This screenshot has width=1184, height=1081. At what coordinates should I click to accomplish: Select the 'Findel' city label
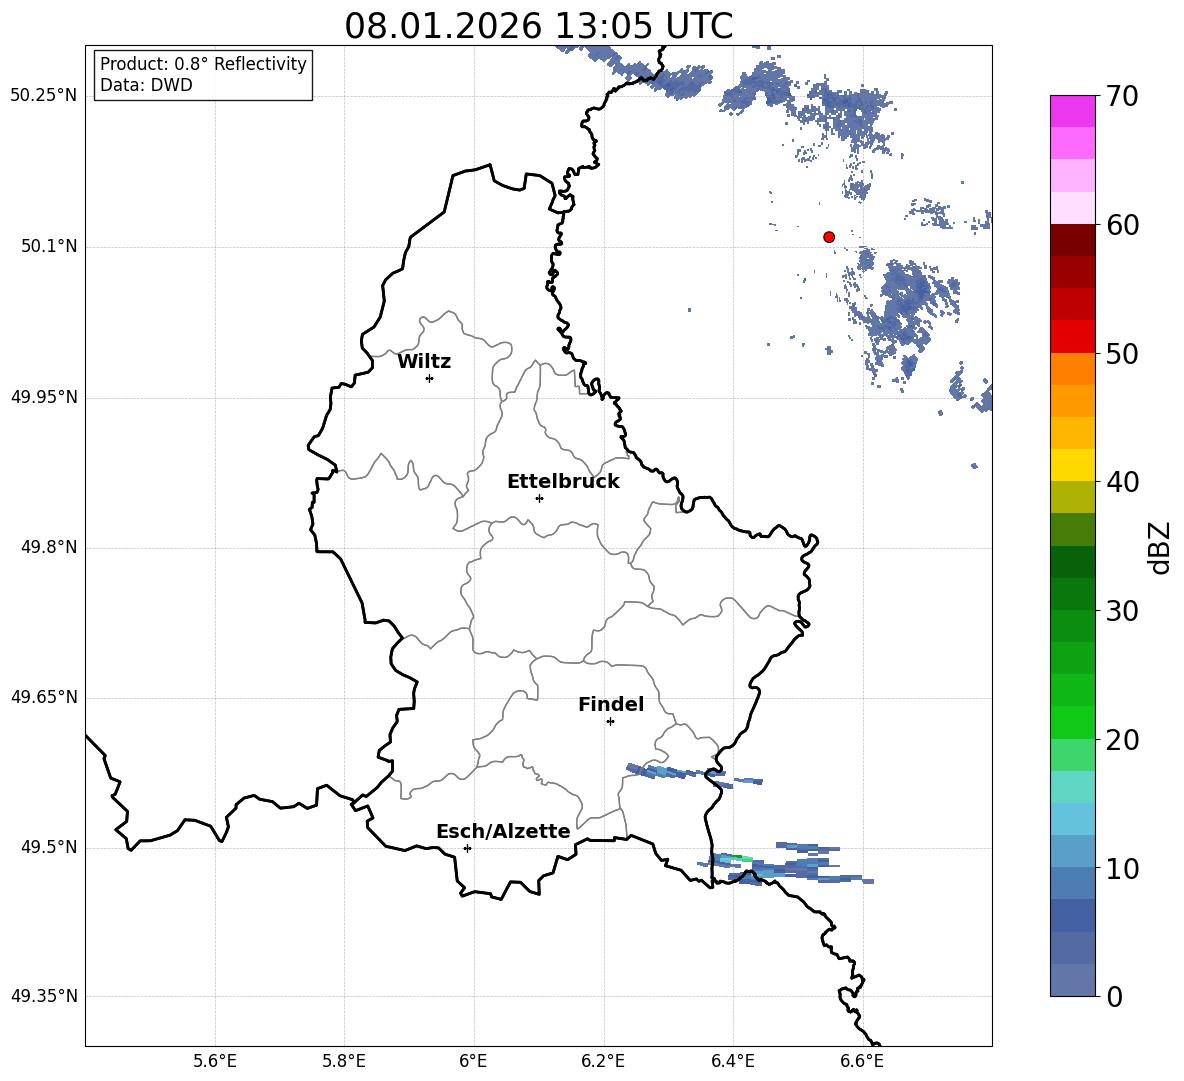(x=611, y=704)
